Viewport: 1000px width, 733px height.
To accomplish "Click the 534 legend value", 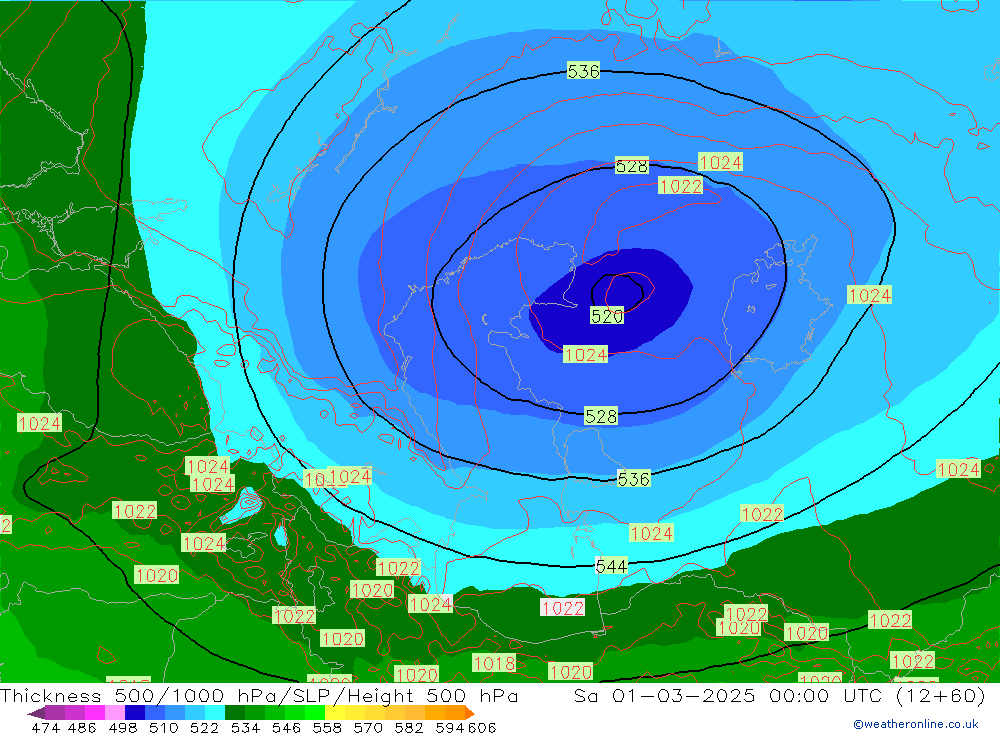I will pyautogui.click(x=246, y=727).
